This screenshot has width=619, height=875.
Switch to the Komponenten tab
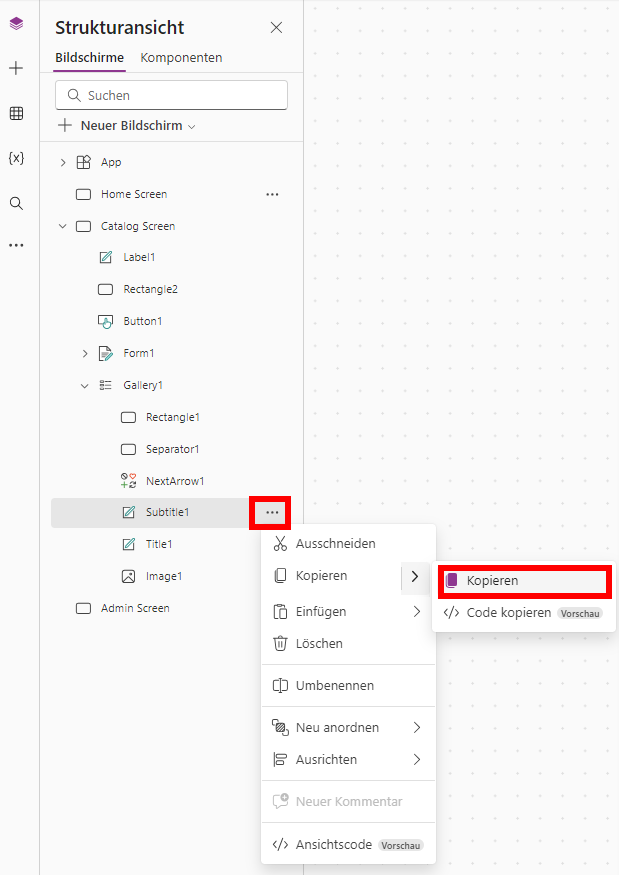[181, 57]
